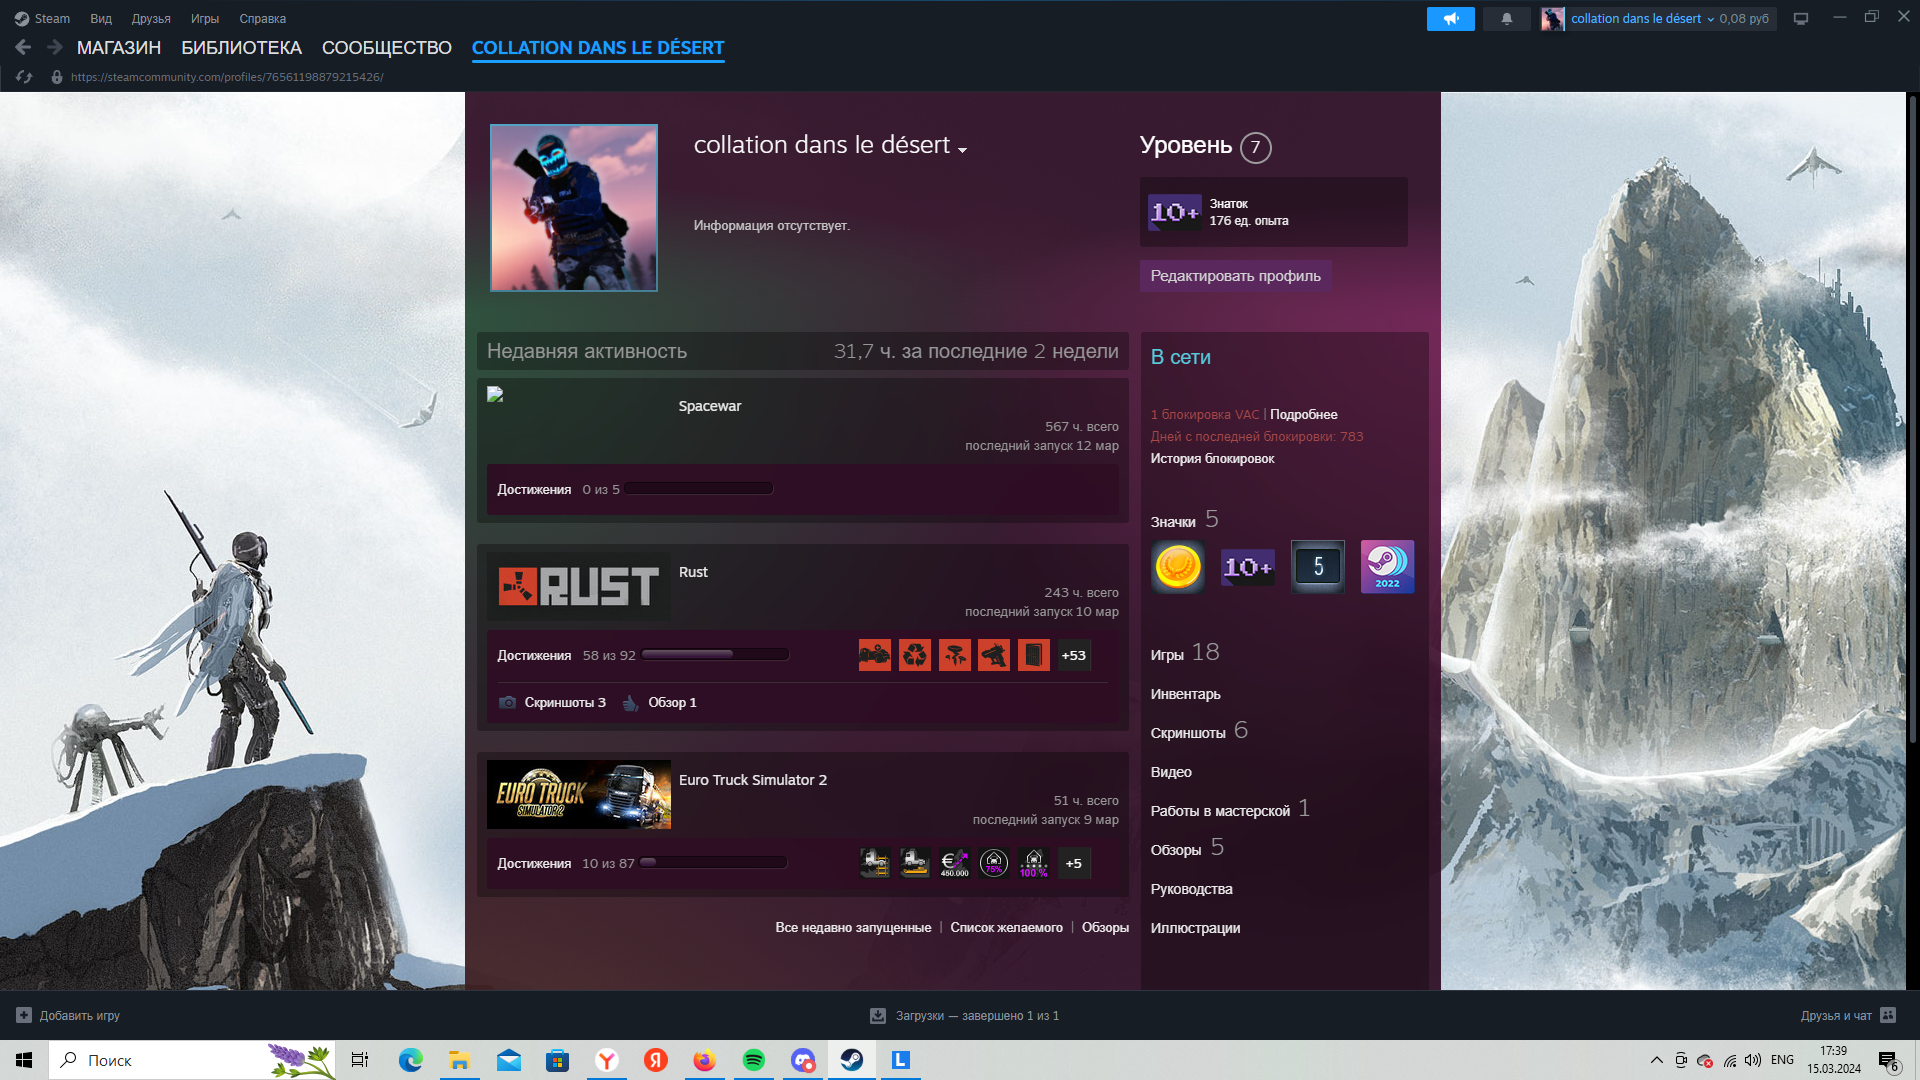Click the back navigation arrow
This screenshot has width=1920, height=1080.
click(23, 47)
